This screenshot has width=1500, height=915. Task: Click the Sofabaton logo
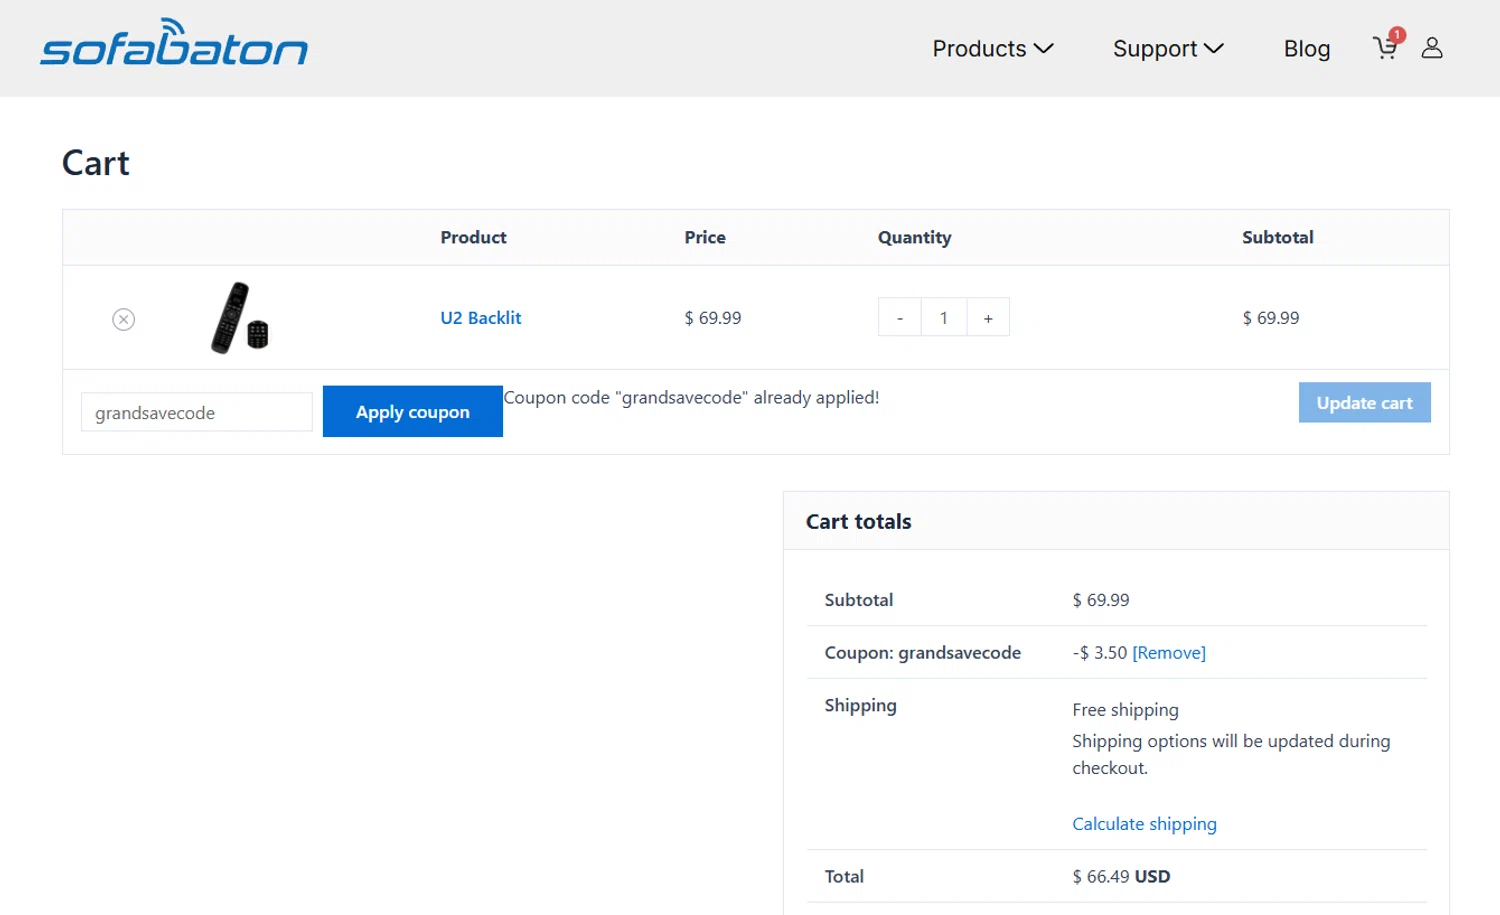[x=174, y=43]
